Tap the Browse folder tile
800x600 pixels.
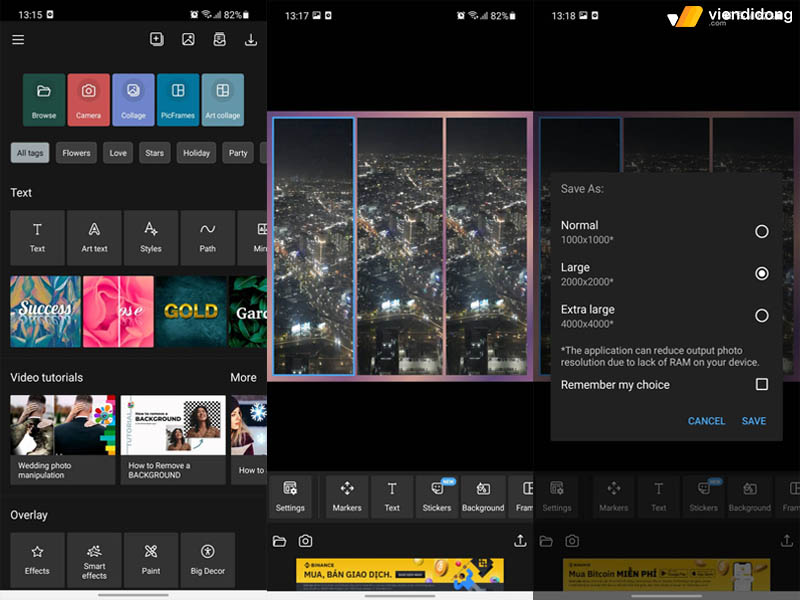(44, 99)
